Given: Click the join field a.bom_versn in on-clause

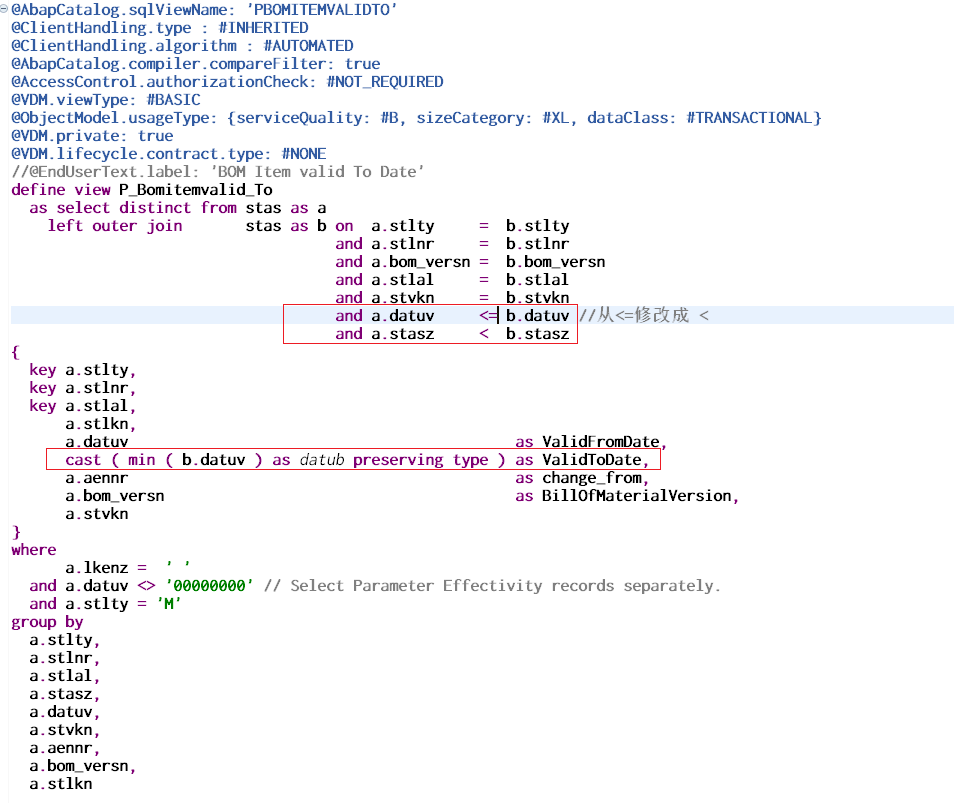Looking at the screenshot, I should [x=421, y=262].
